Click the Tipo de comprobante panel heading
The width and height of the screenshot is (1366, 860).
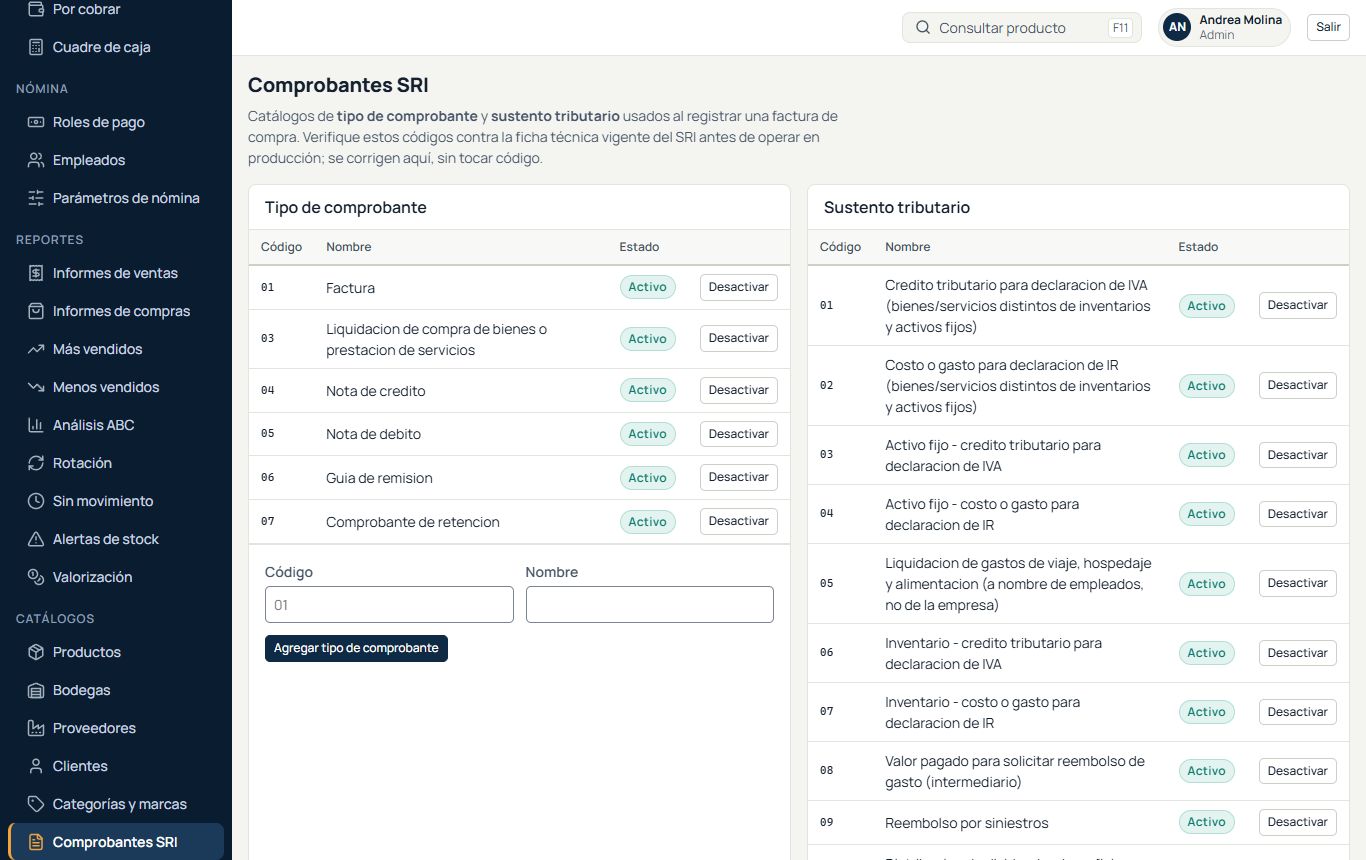(x=346, y=208)
